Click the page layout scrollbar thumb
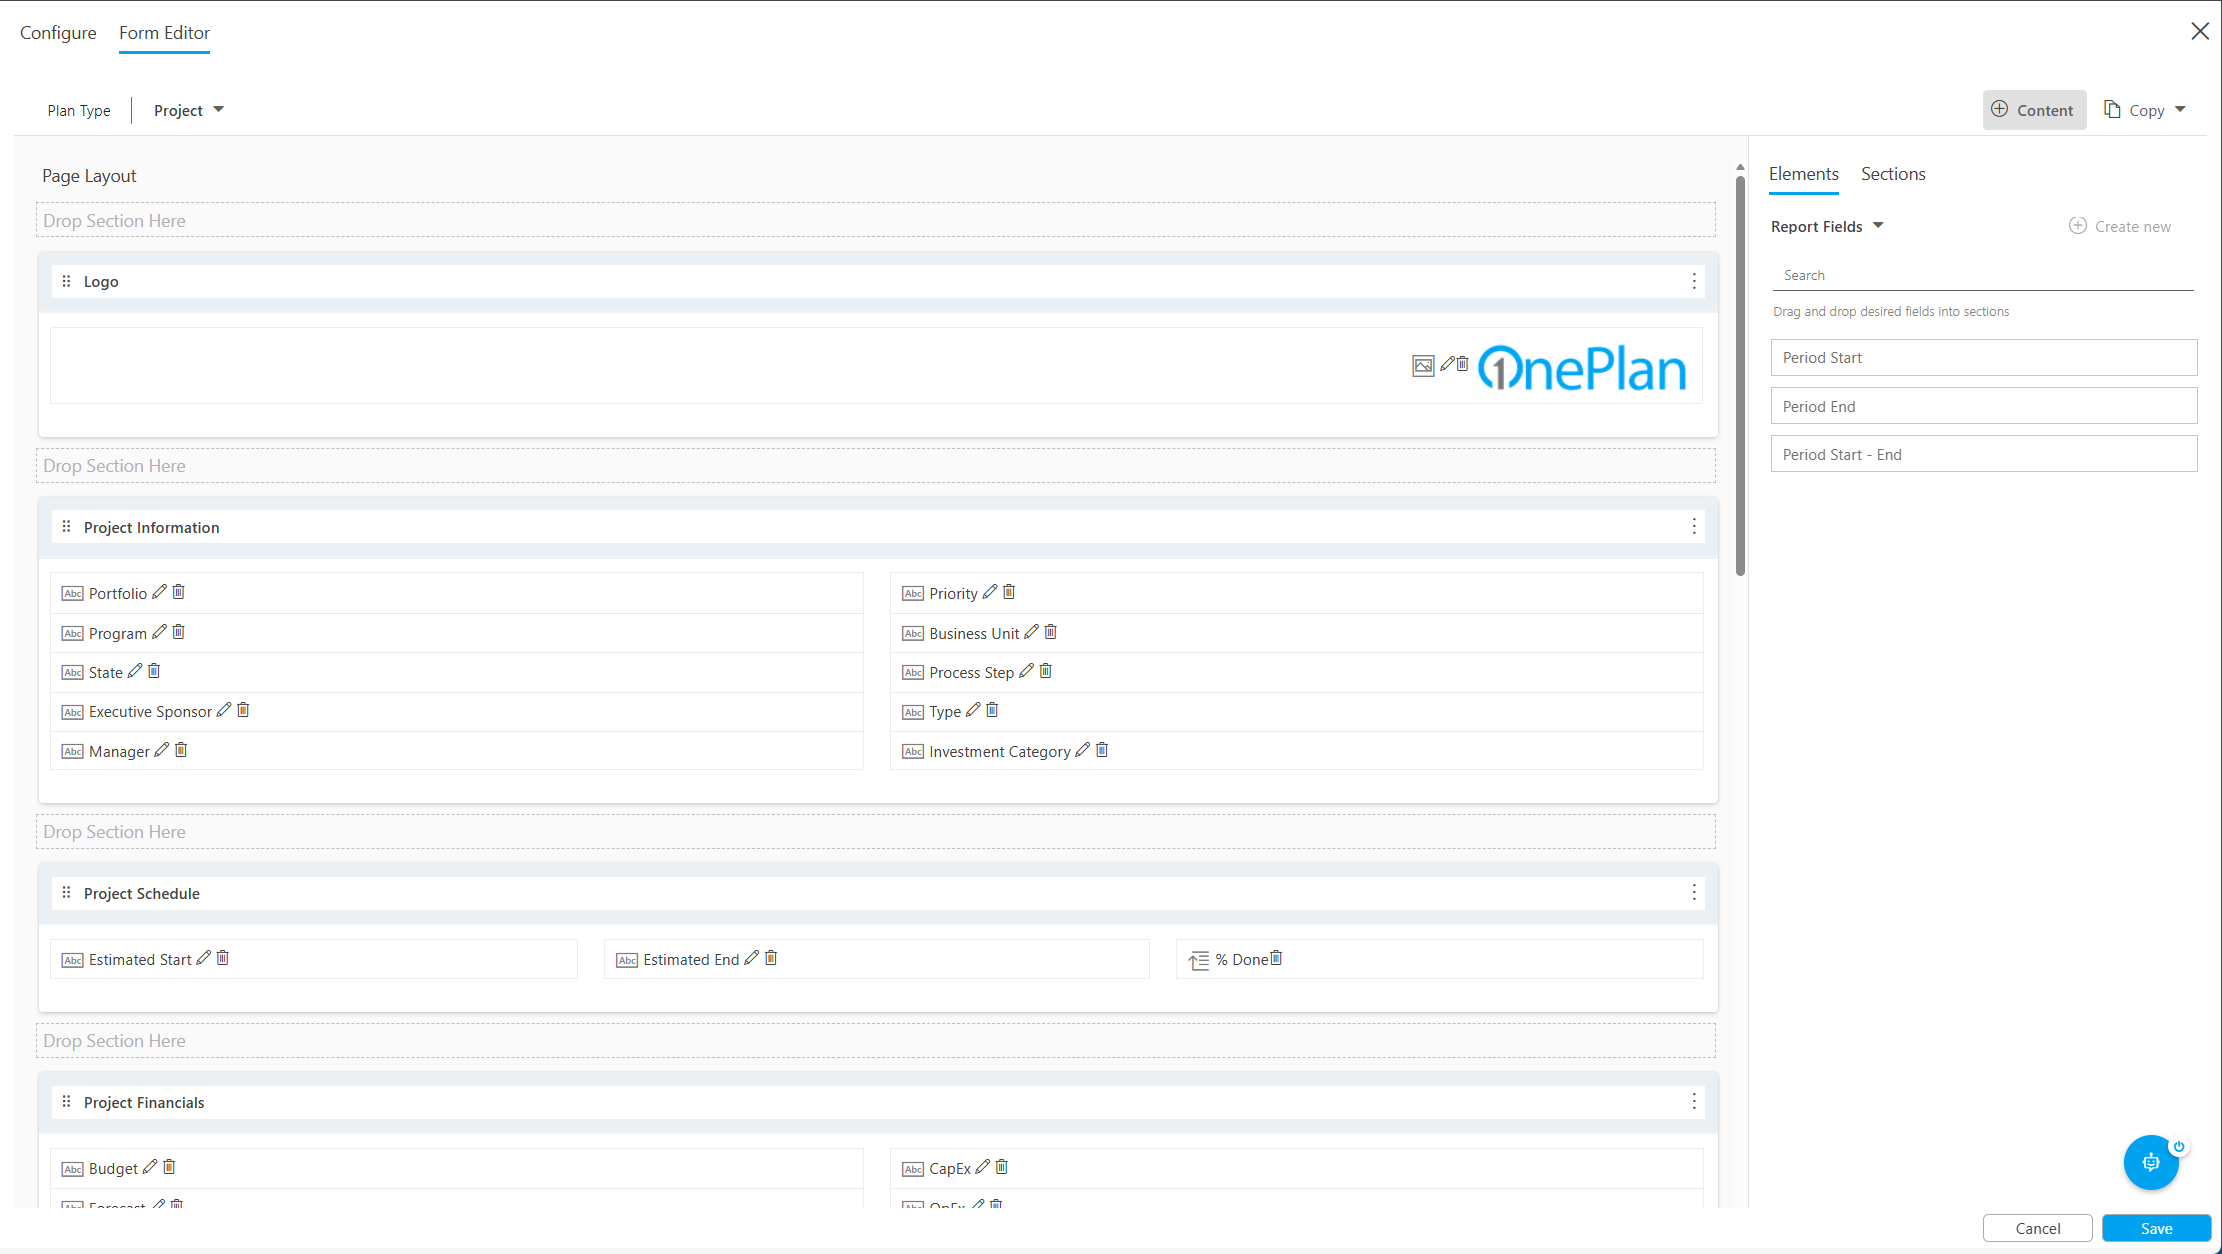Image resolution: width=2222 pixels, height=1254 pixels. click(1740, 376)
